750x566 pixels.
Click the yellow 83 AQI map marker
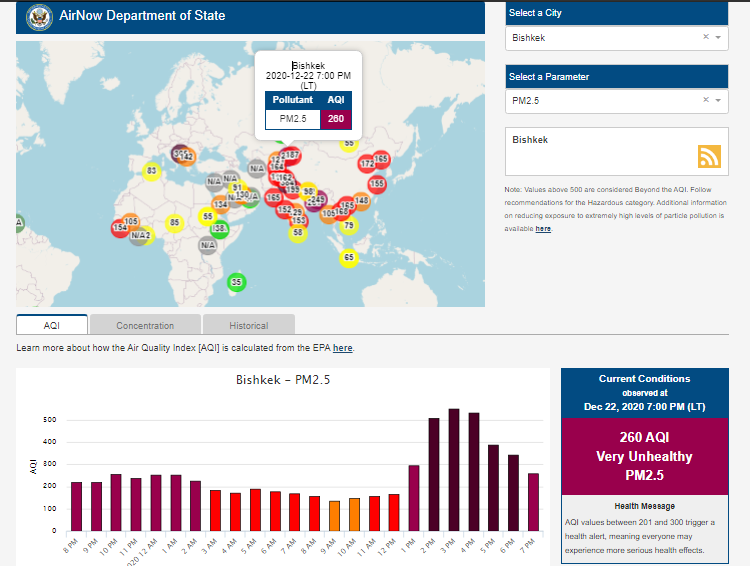coord(151,171)
